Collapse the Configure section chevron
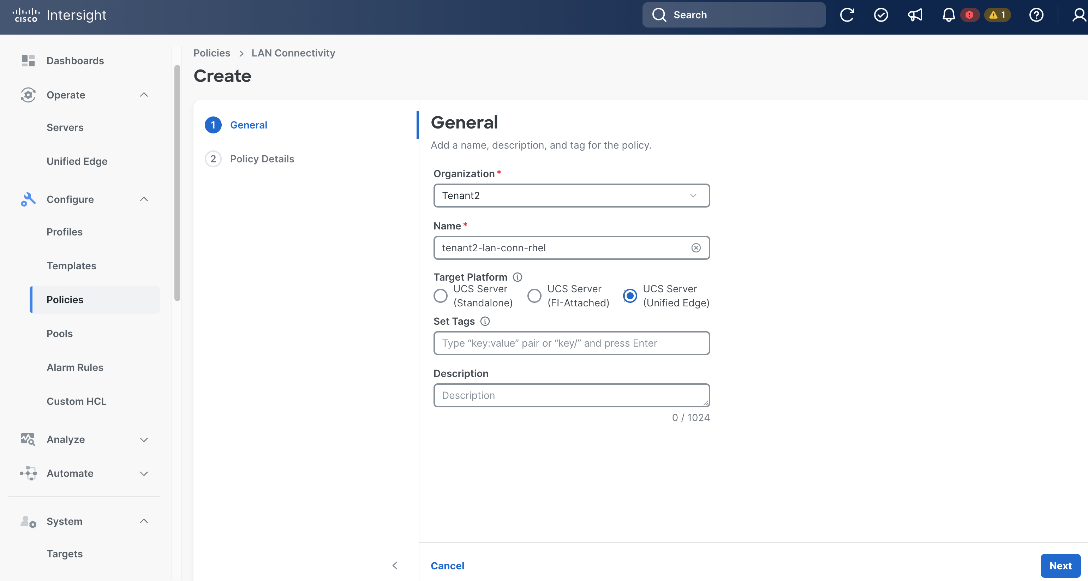This screenshot has height=581, width=1088. [144, 199]
